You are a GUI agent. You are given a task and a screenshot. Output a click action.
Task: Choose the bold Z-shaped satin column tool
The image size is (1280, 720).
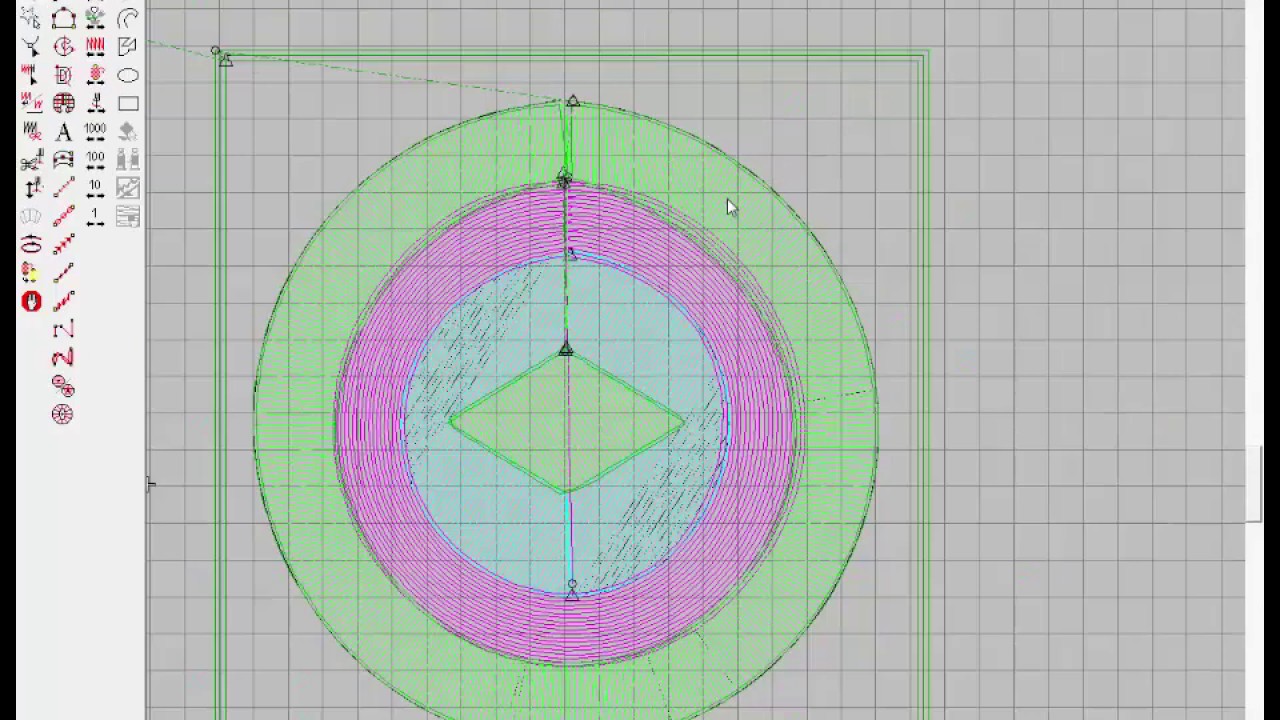pos(63,357)
